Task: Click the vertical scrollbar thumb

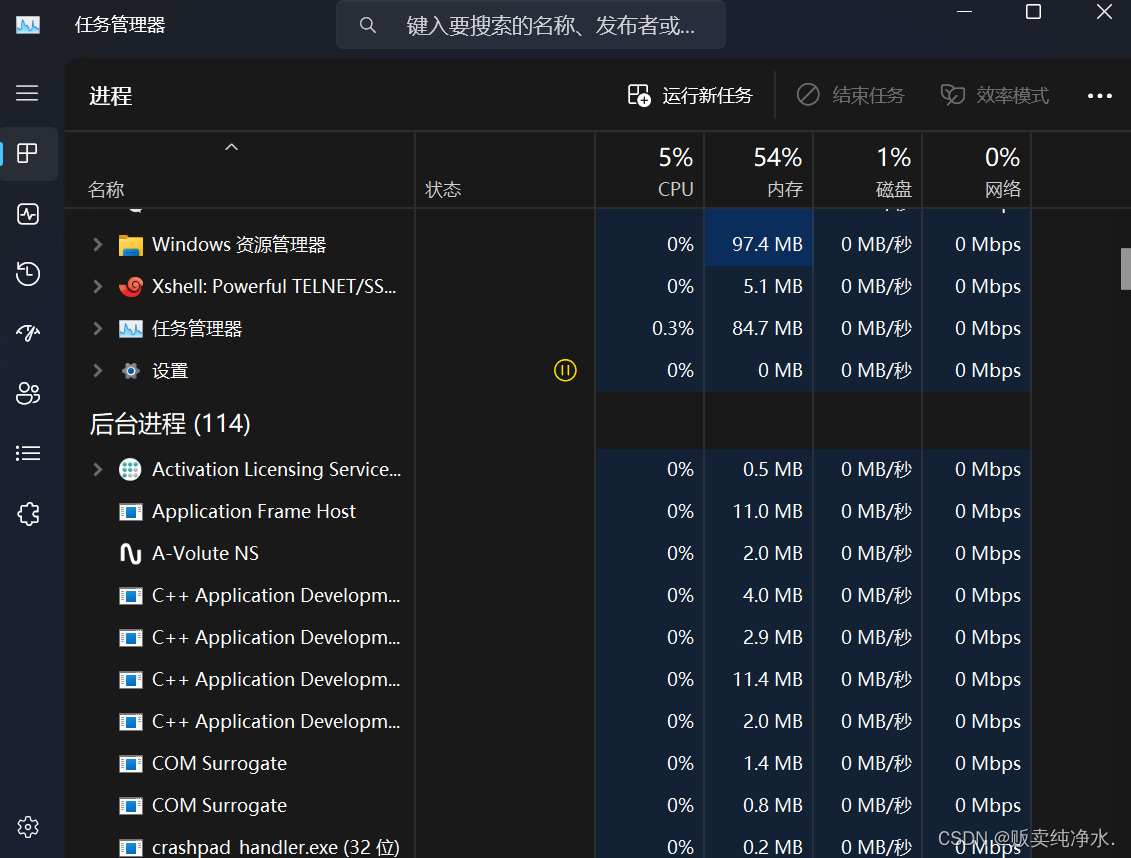Action: pos(1125,268)
